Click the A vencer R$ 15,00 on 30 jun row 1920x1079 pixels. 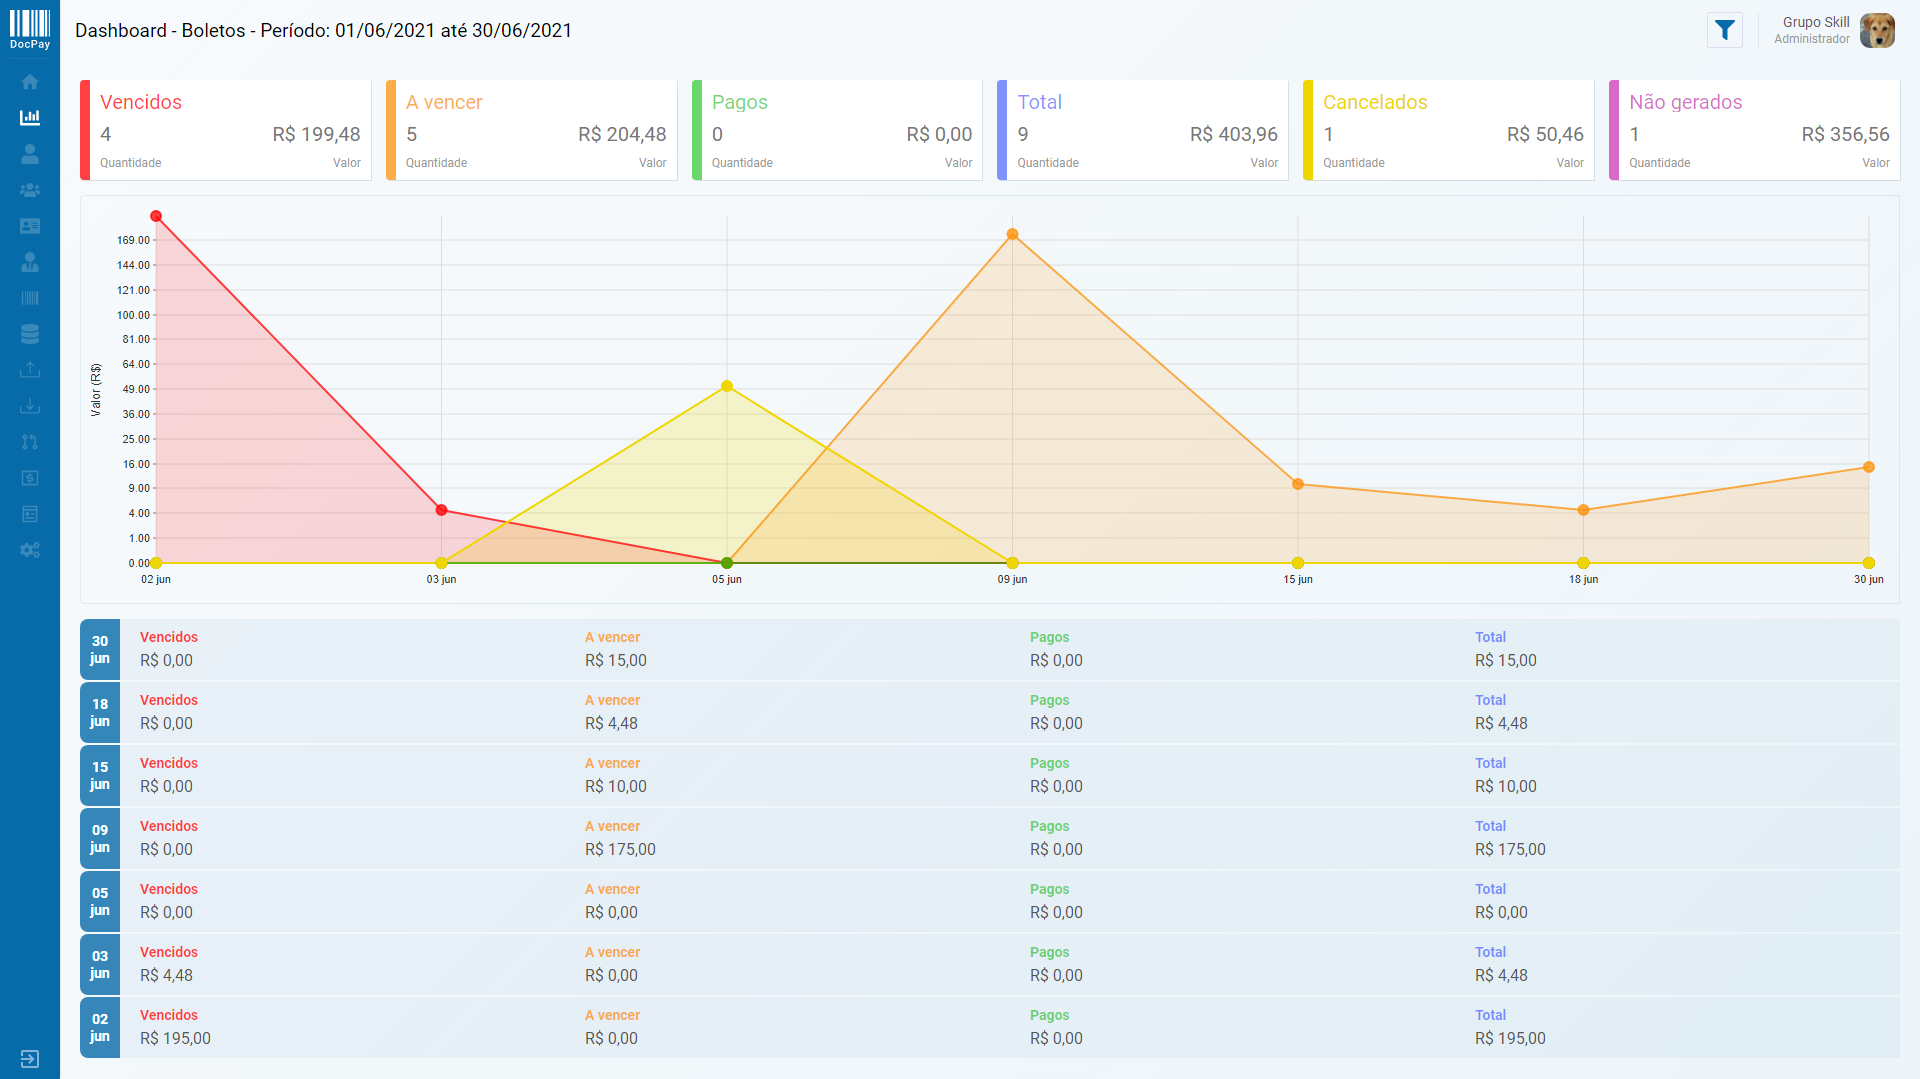616,660
